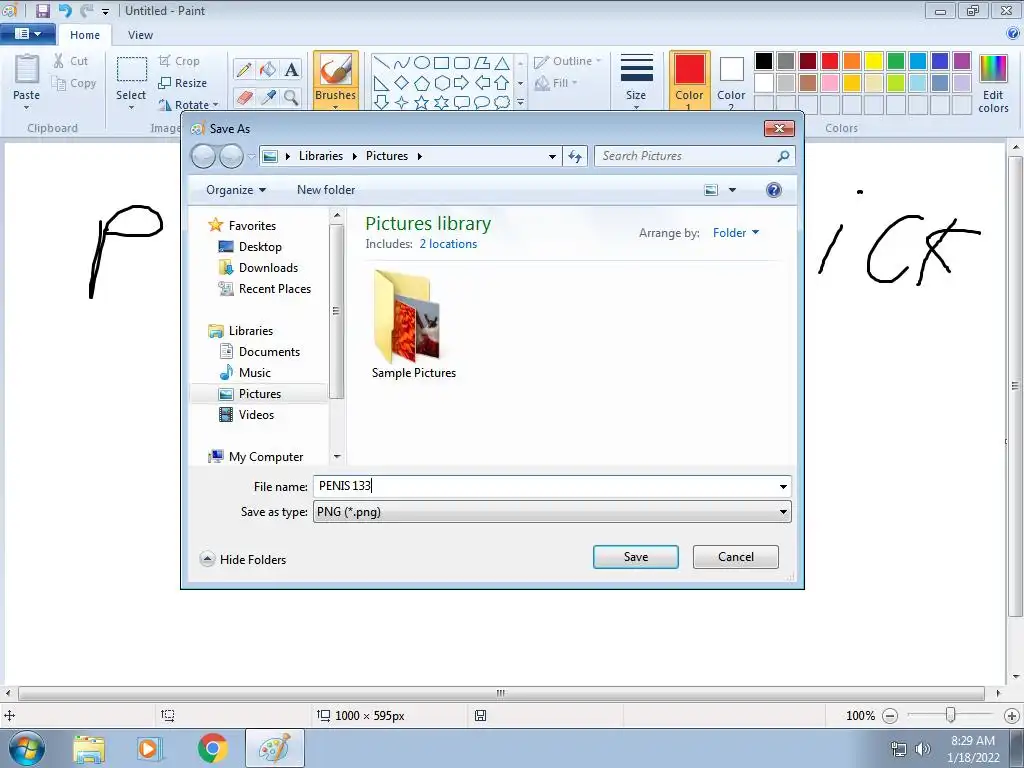The height and width of the screenshot is (768, 1024).
Task: Click the Cancel button in dialog
Action: [735, 557]
